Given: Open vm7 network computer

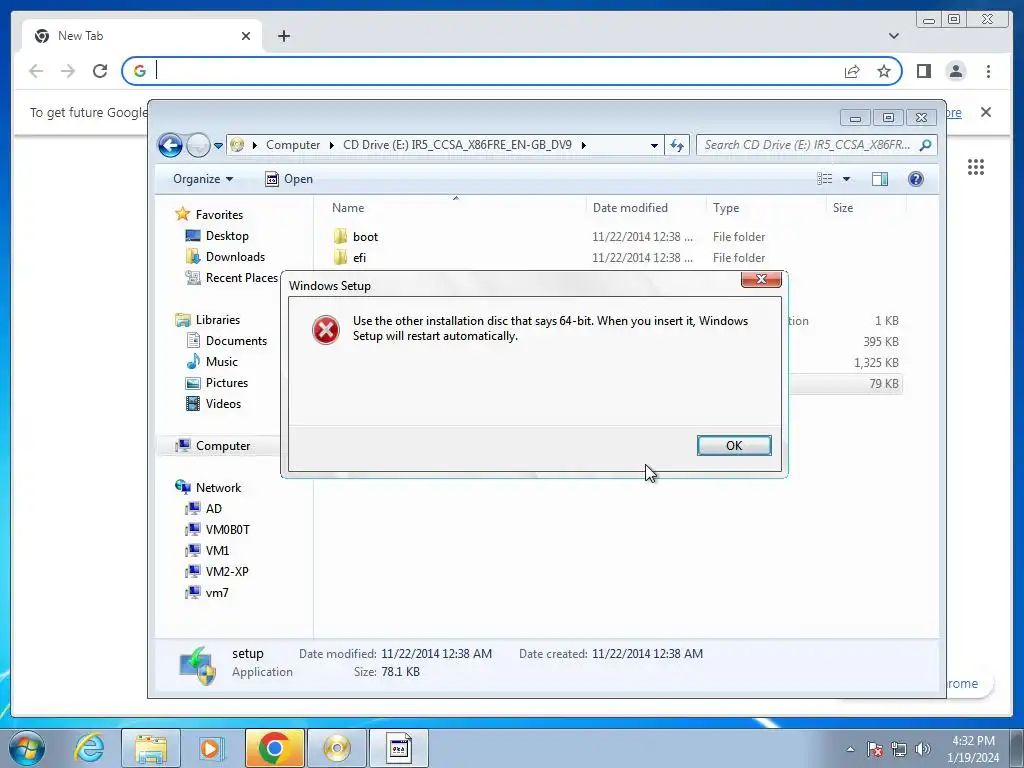Looking at the screenshot, I should click(x=217, y=592).
